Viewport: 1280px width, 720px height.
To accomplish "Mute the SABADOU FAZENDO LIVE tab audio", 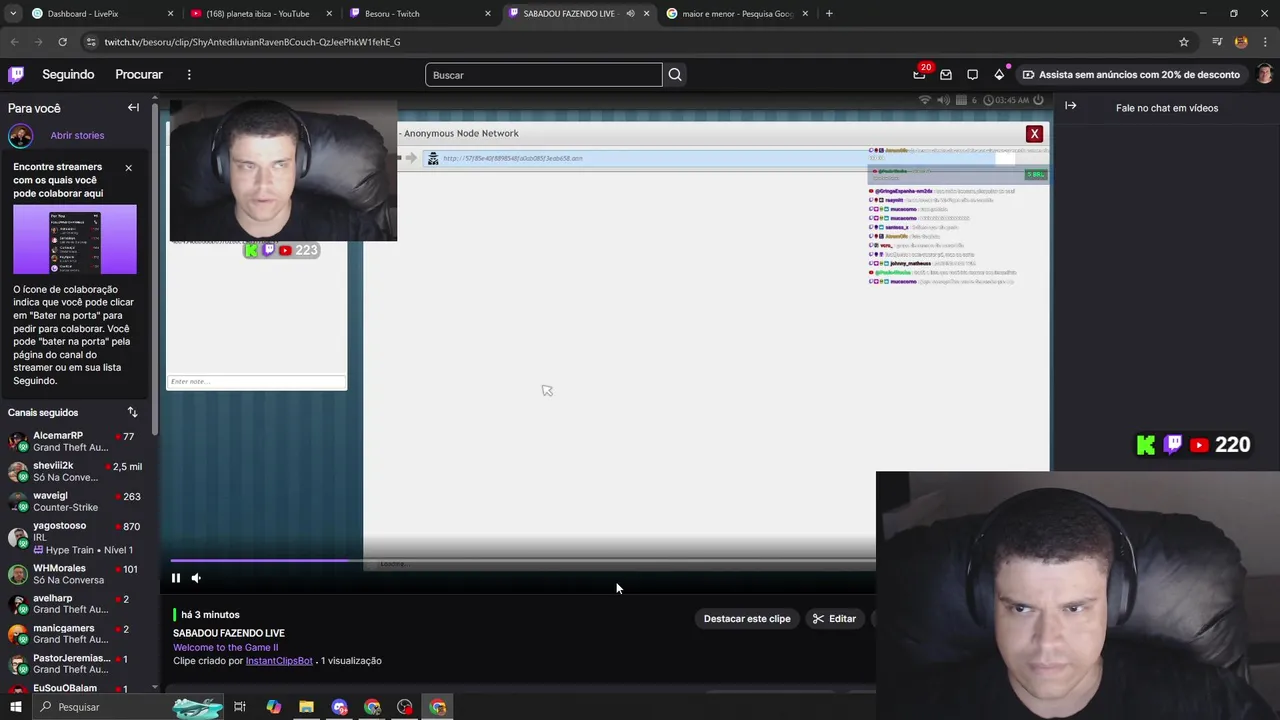I will (x=630, y=14).
